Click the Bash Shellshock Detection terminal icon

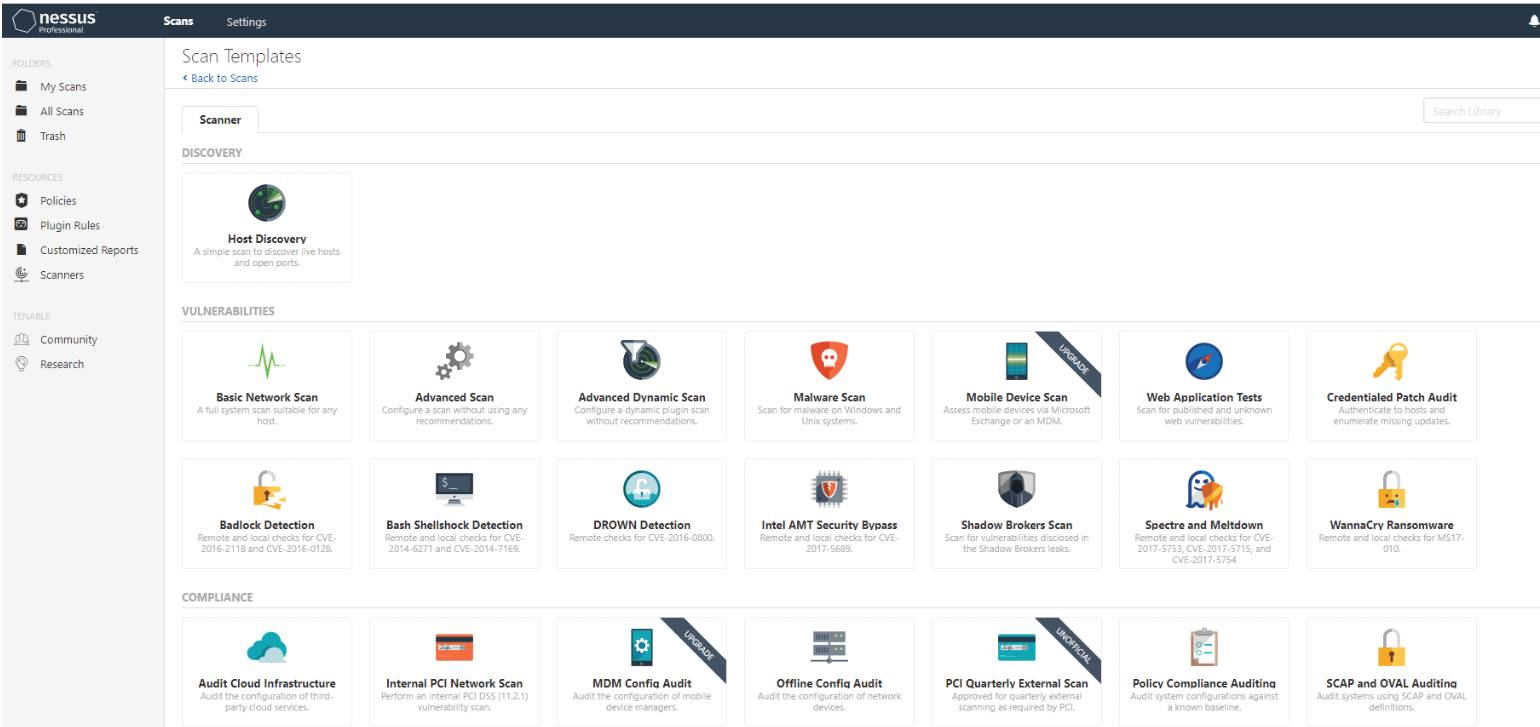[x=454, y=488]
